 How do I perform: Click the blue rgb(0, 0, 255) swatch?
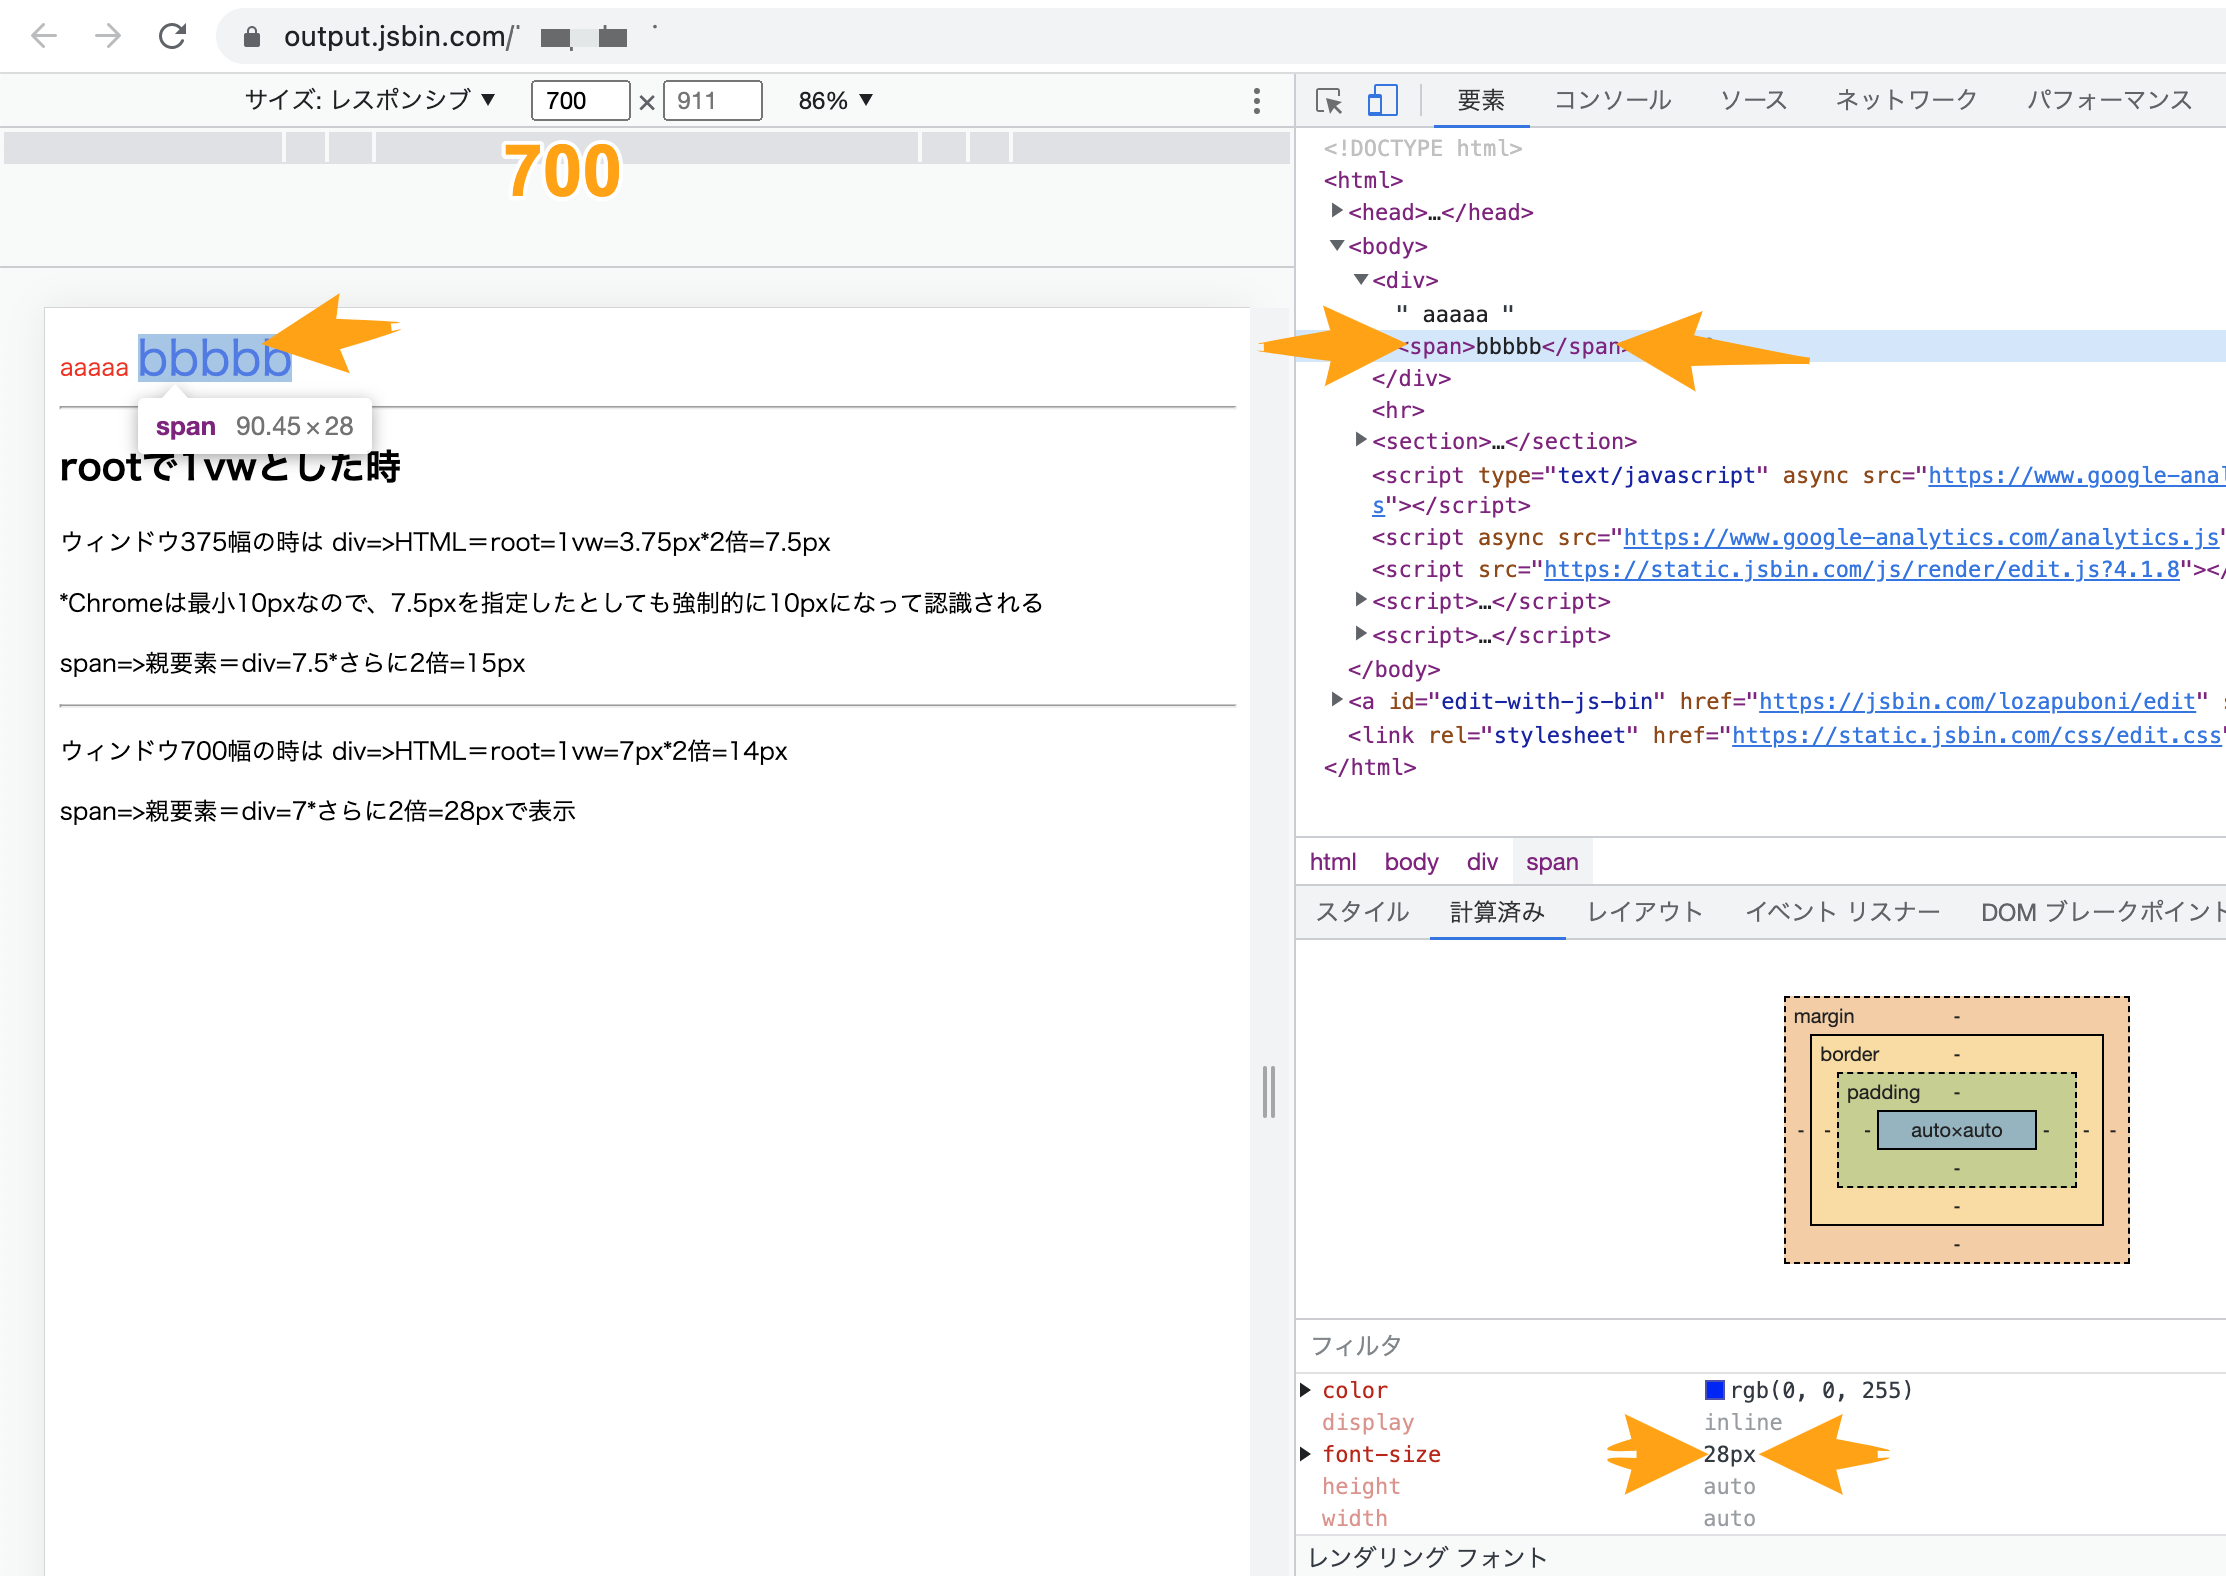point(1714,1390)
